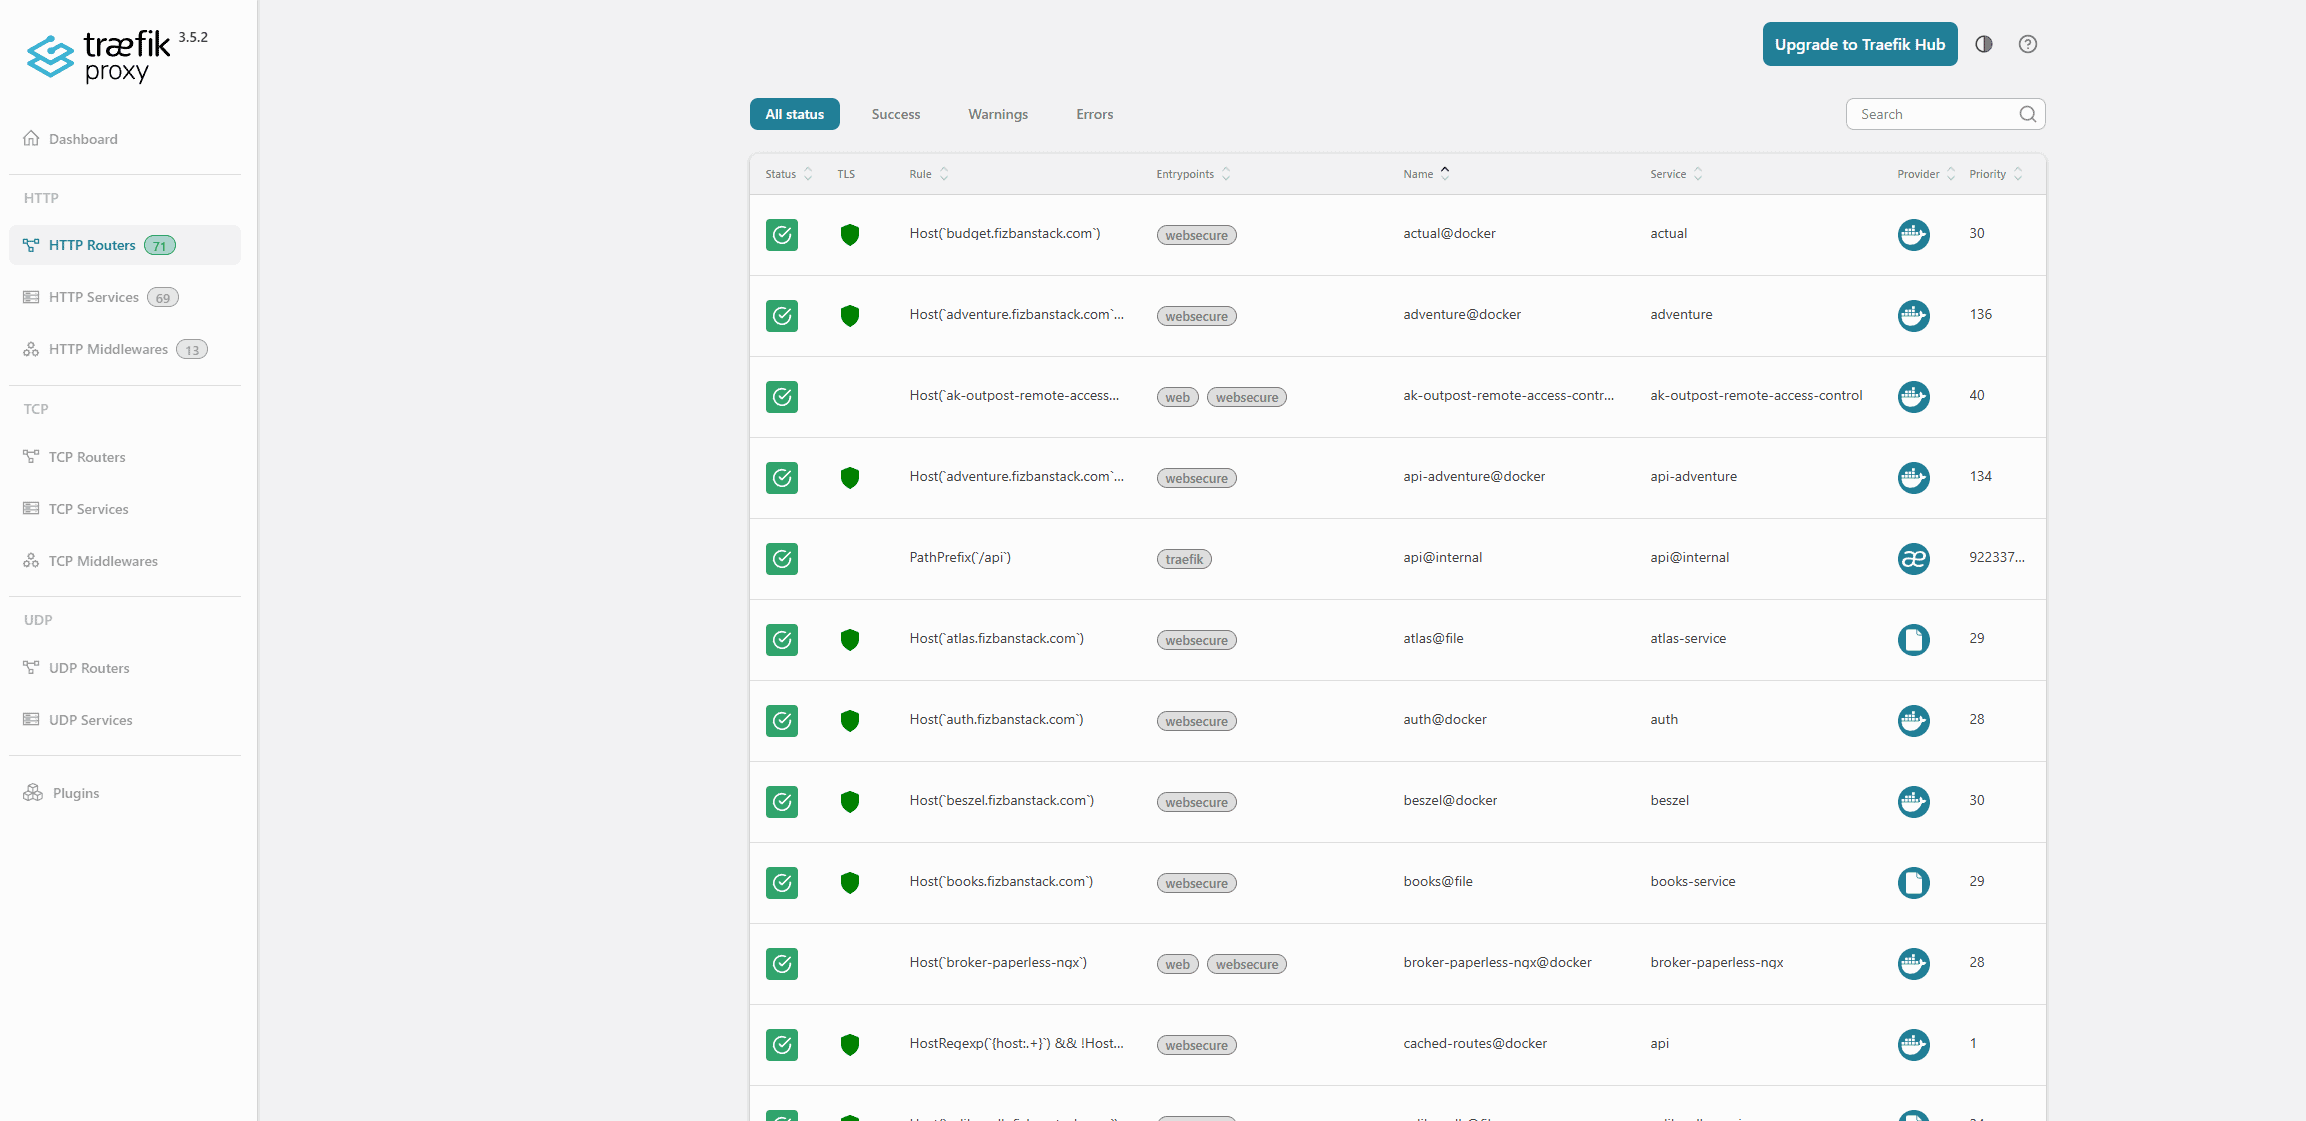Click router name adventure@docker
Screen dimensions: 2306x1121
tap(1461, 315)
